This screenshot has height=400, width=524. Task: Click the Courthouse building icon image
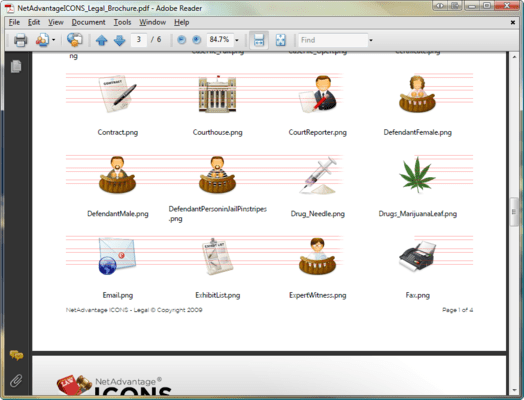click(x=218, y=94)
